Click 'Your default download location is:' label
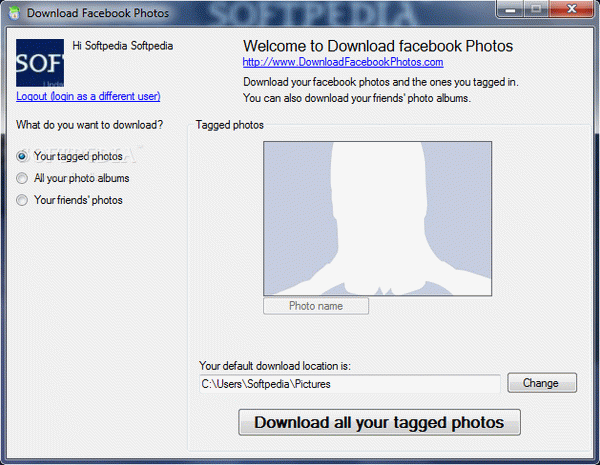Image resolution: width=600 pixels, height=465 pixels. pos(275,366)
